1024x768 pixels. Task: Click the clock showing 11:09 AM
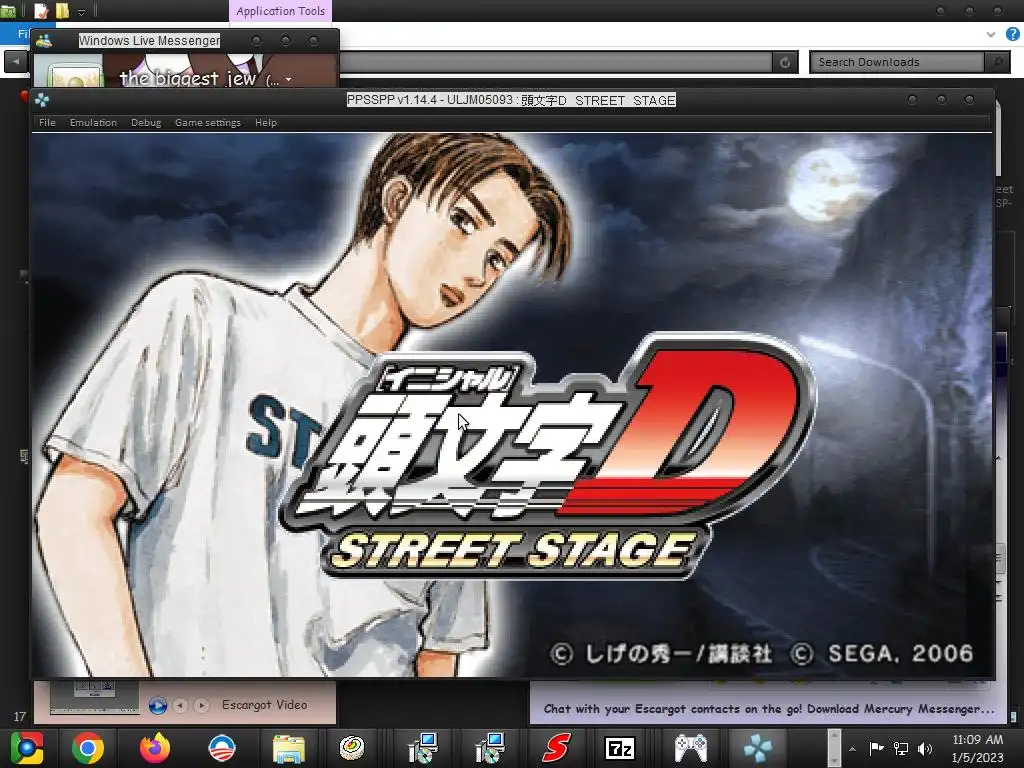point(978,740)
